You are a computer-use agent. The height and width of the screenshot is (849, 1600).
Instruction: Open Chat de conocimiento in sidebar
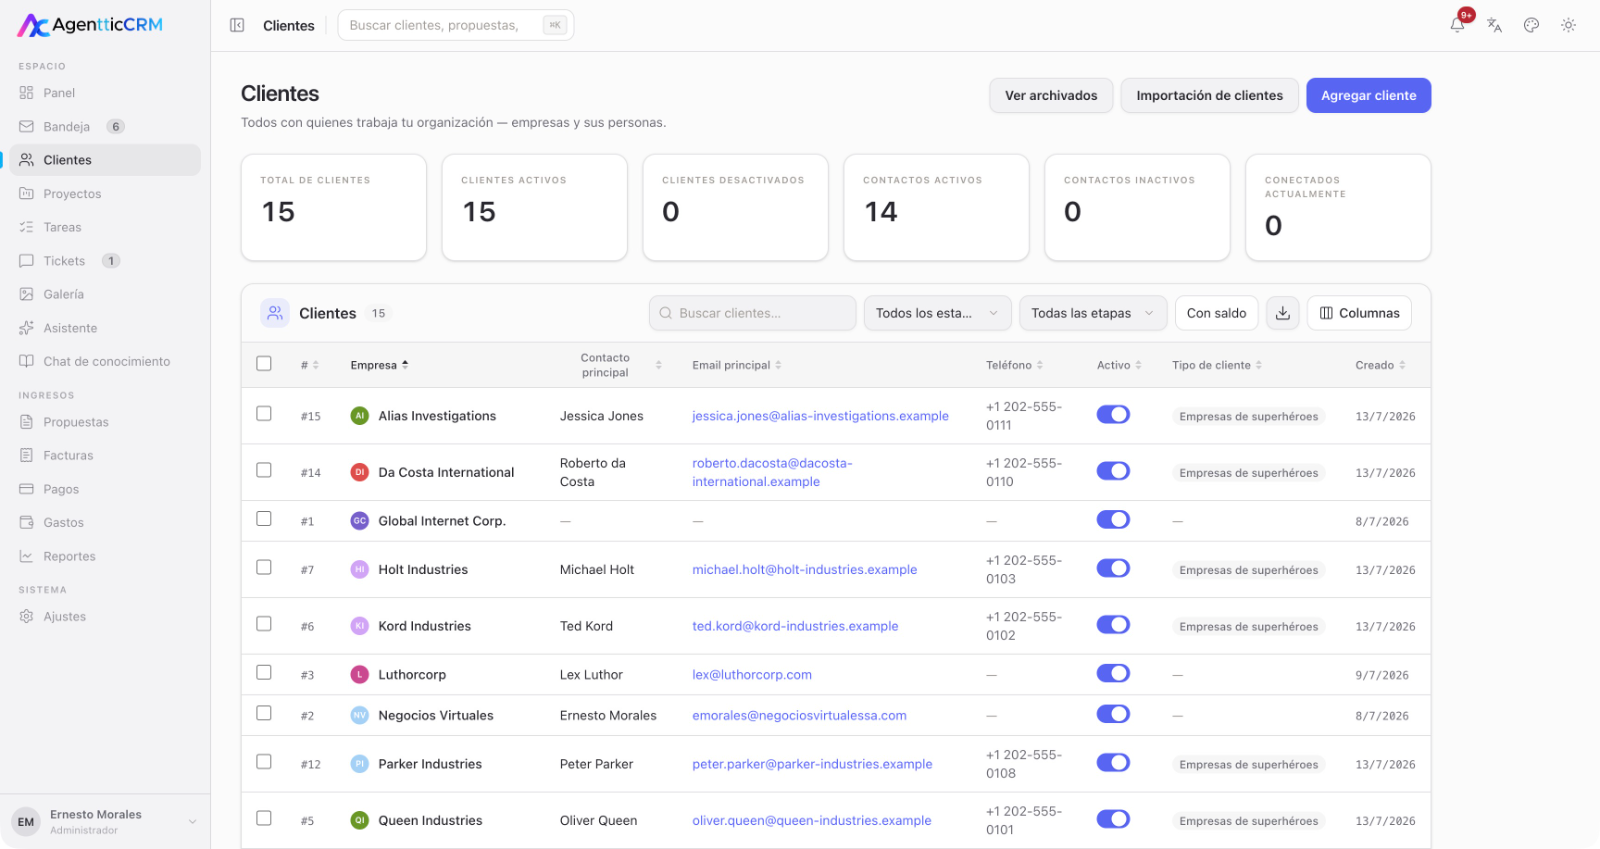coord(105,361)
